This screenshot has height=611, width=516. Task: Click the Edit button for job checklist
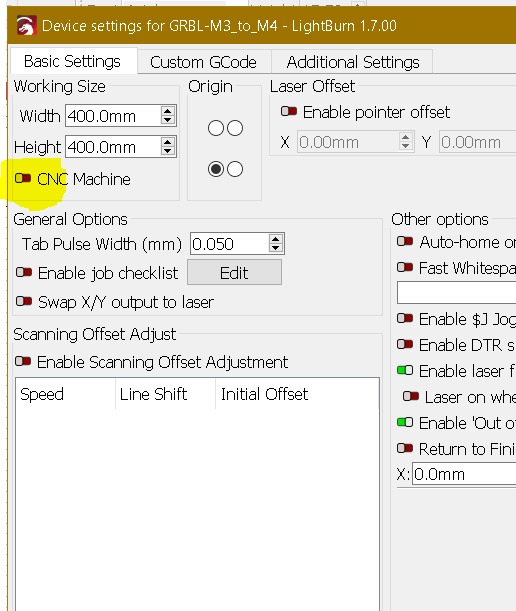click(234, 272)
